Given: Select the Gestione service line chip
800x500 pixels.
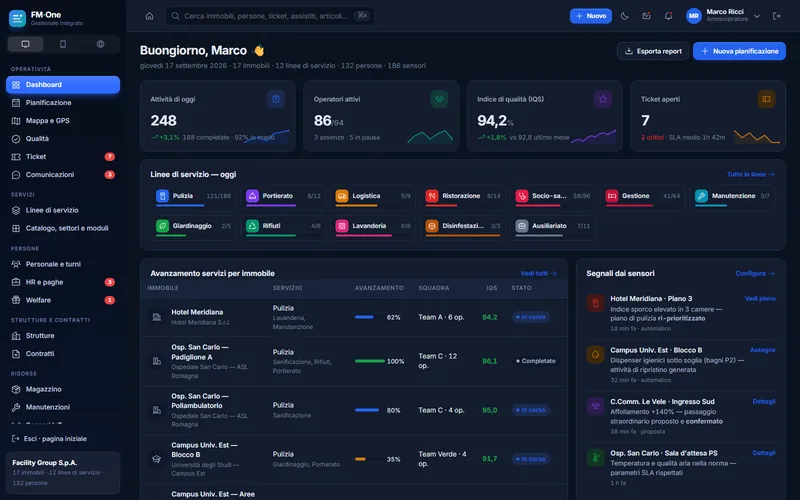Looking at the screenshot, I should pos(643,197).
